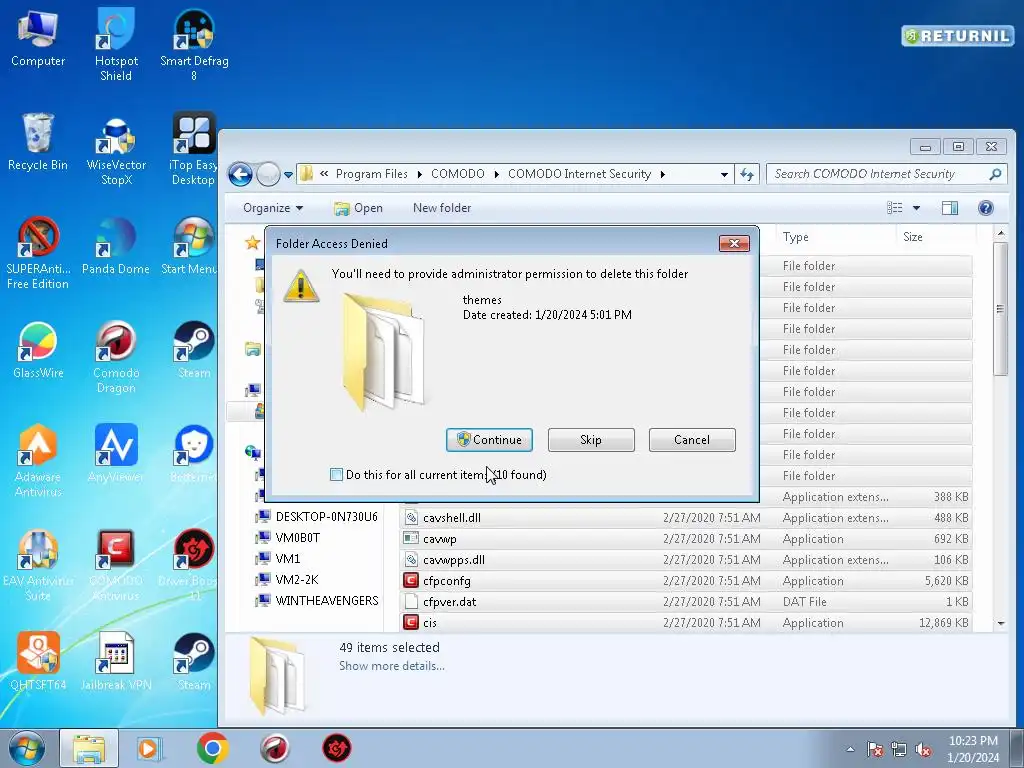Close the Folder Access Denied dialog

[x=734, y=244]
